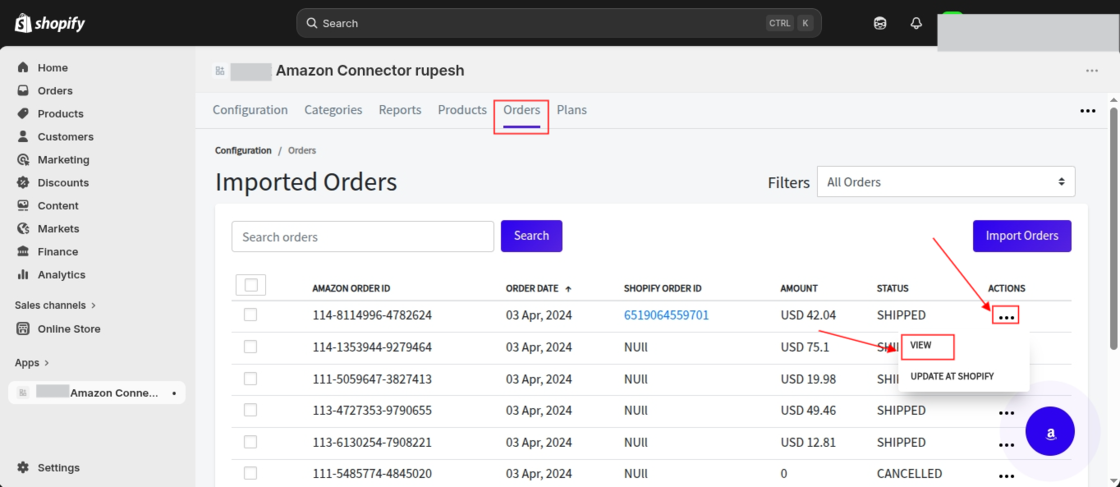Open Marketing in the sidebar
This screenshot has height=487, width=1120.
(63, 160)
